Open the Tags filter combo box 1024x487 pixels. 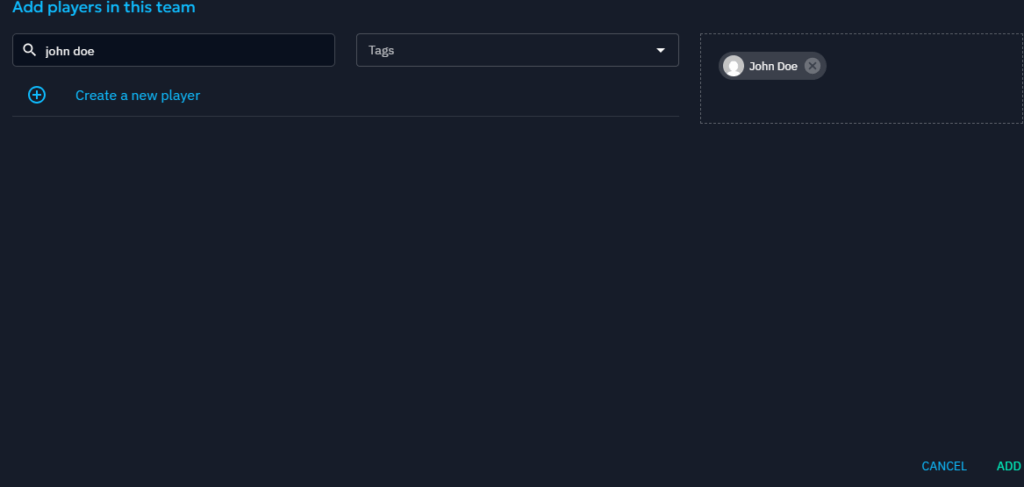tap(517, 50)
